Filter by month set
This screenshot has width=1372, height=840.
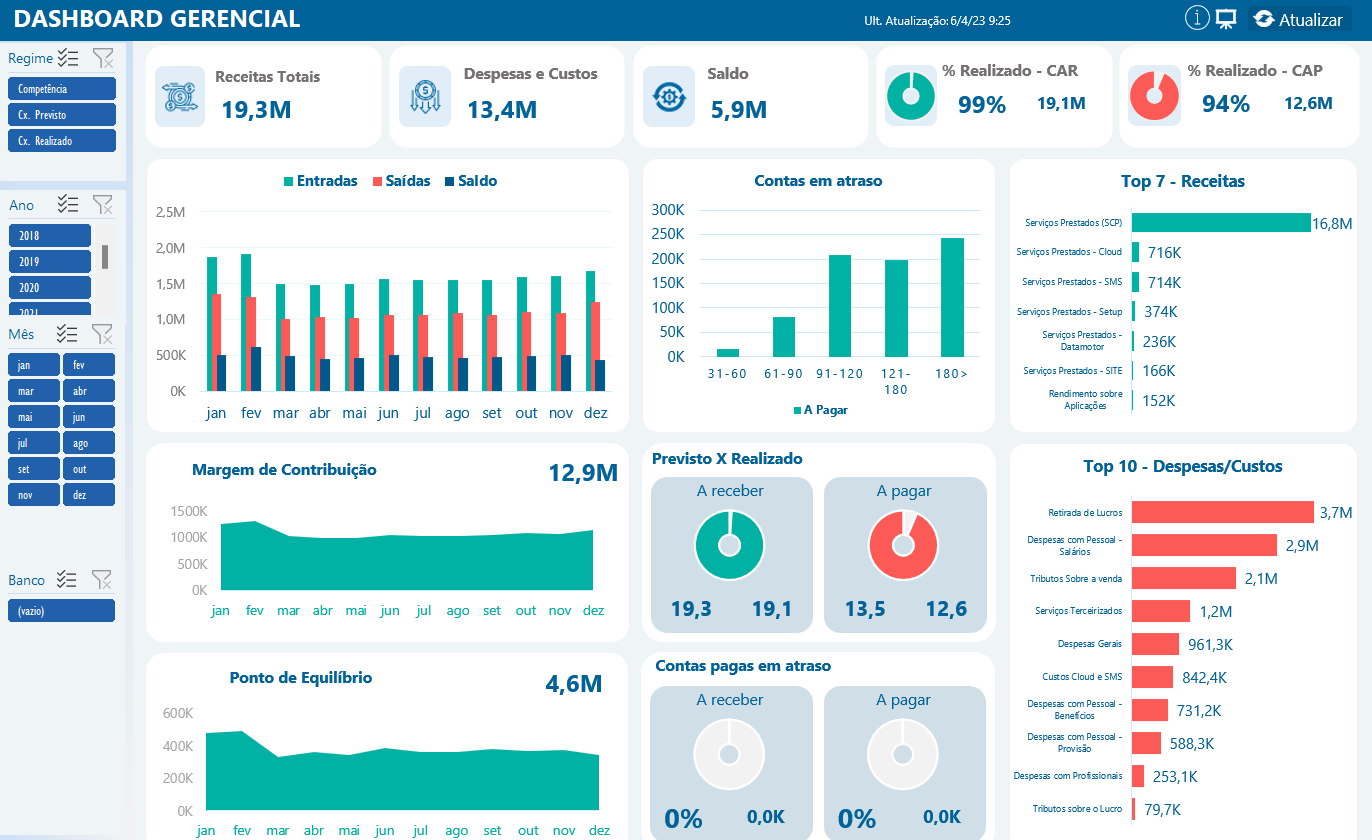(34, 469)
